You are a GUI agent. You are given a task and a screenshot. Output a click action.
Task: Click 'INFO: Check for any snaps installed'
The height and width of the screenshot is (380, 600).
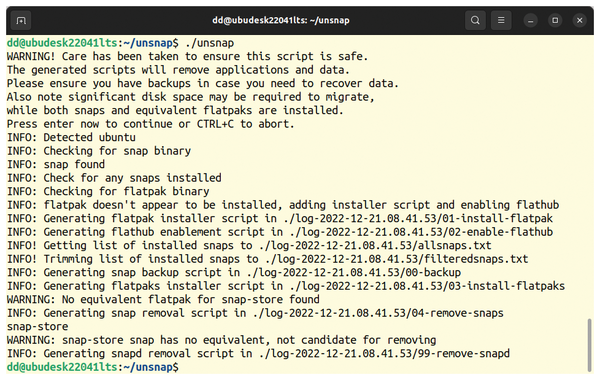[114, 178]
